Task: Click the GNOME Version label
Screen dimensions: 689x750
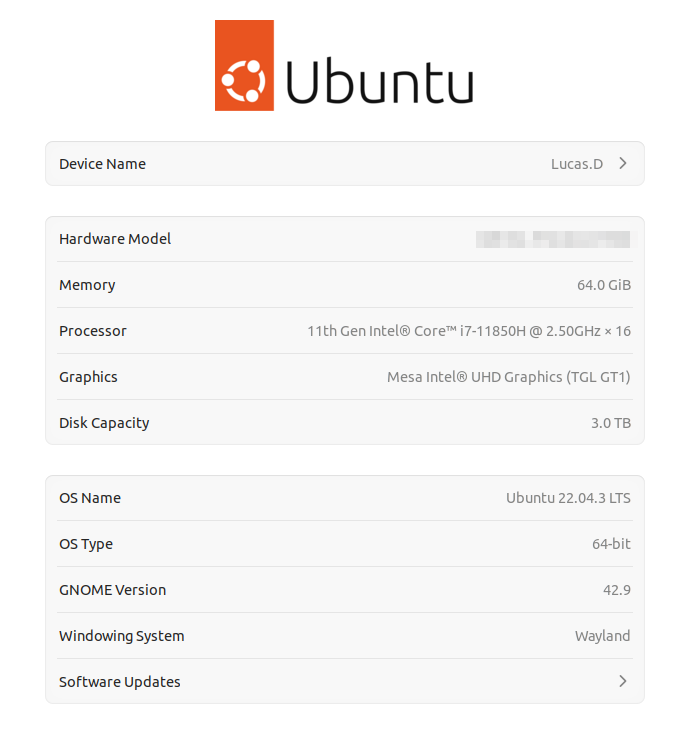Action: click(112, 590)
